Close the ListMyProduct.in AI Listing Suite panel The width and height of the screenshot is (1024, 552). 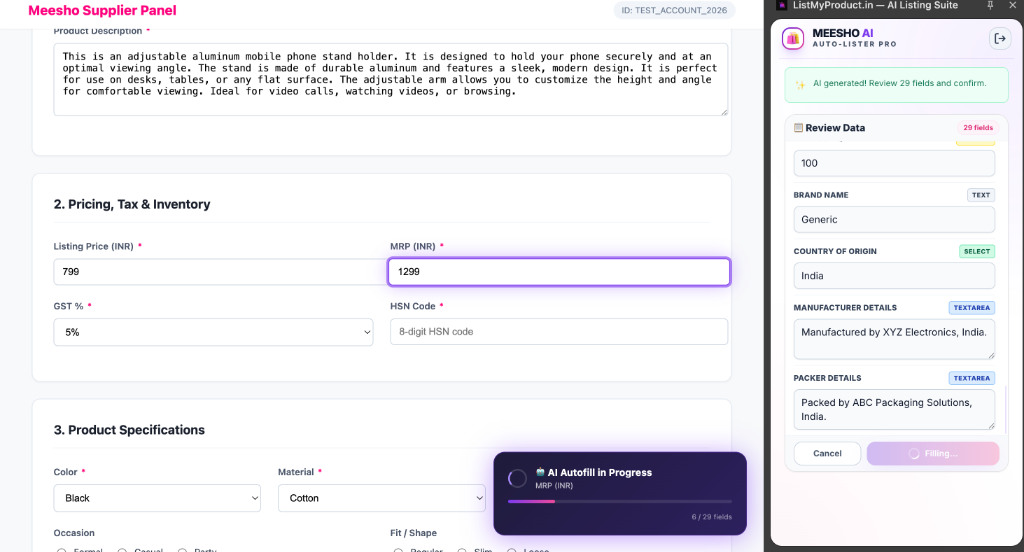[x=1012, y=5]
